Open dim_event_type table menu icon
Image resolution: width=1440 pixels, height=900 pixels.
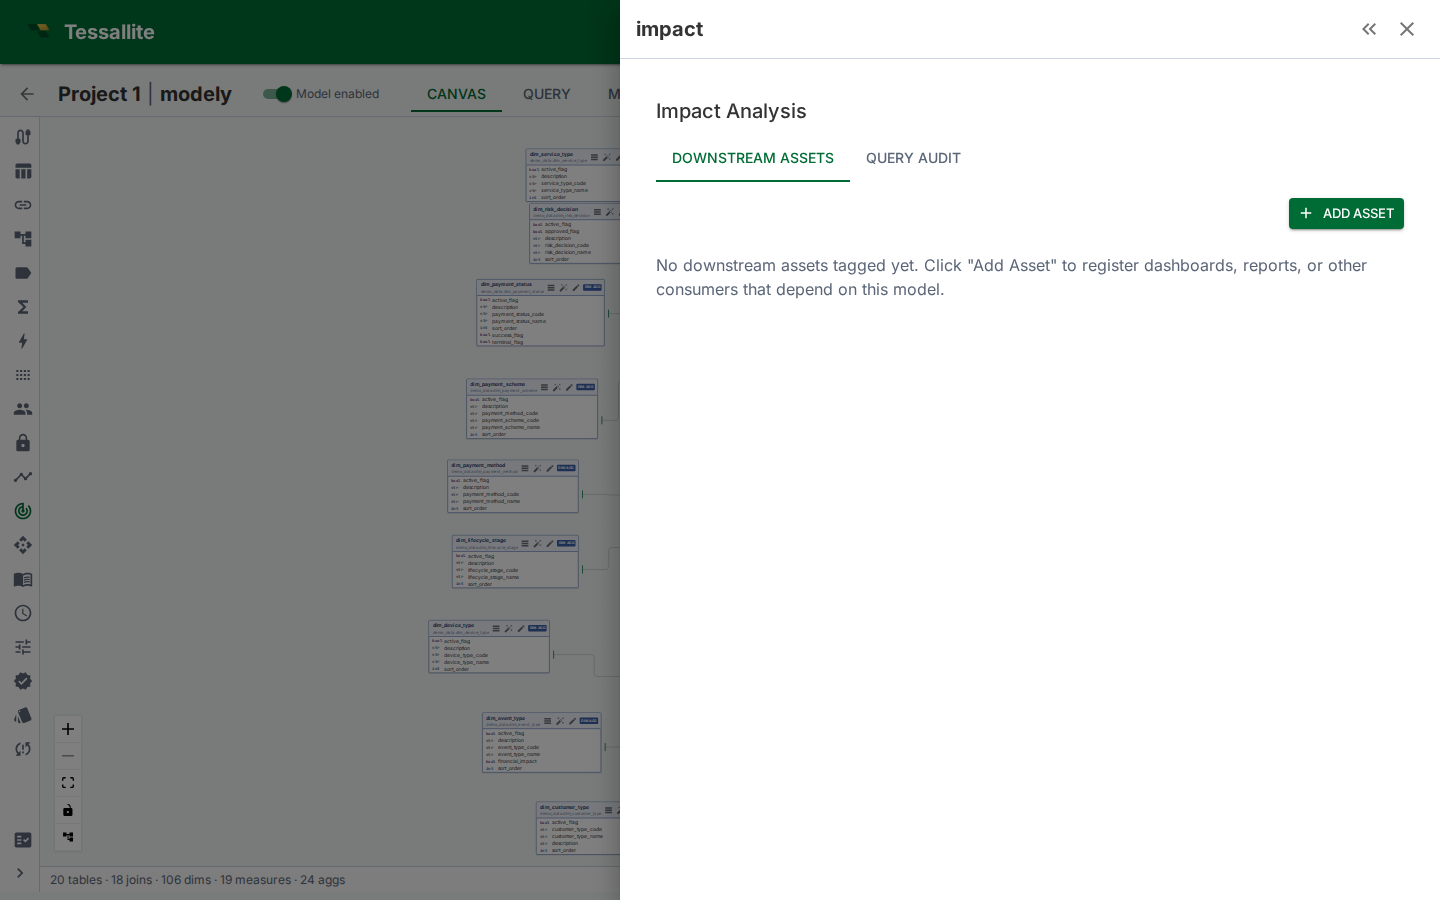tap(548, 721)
